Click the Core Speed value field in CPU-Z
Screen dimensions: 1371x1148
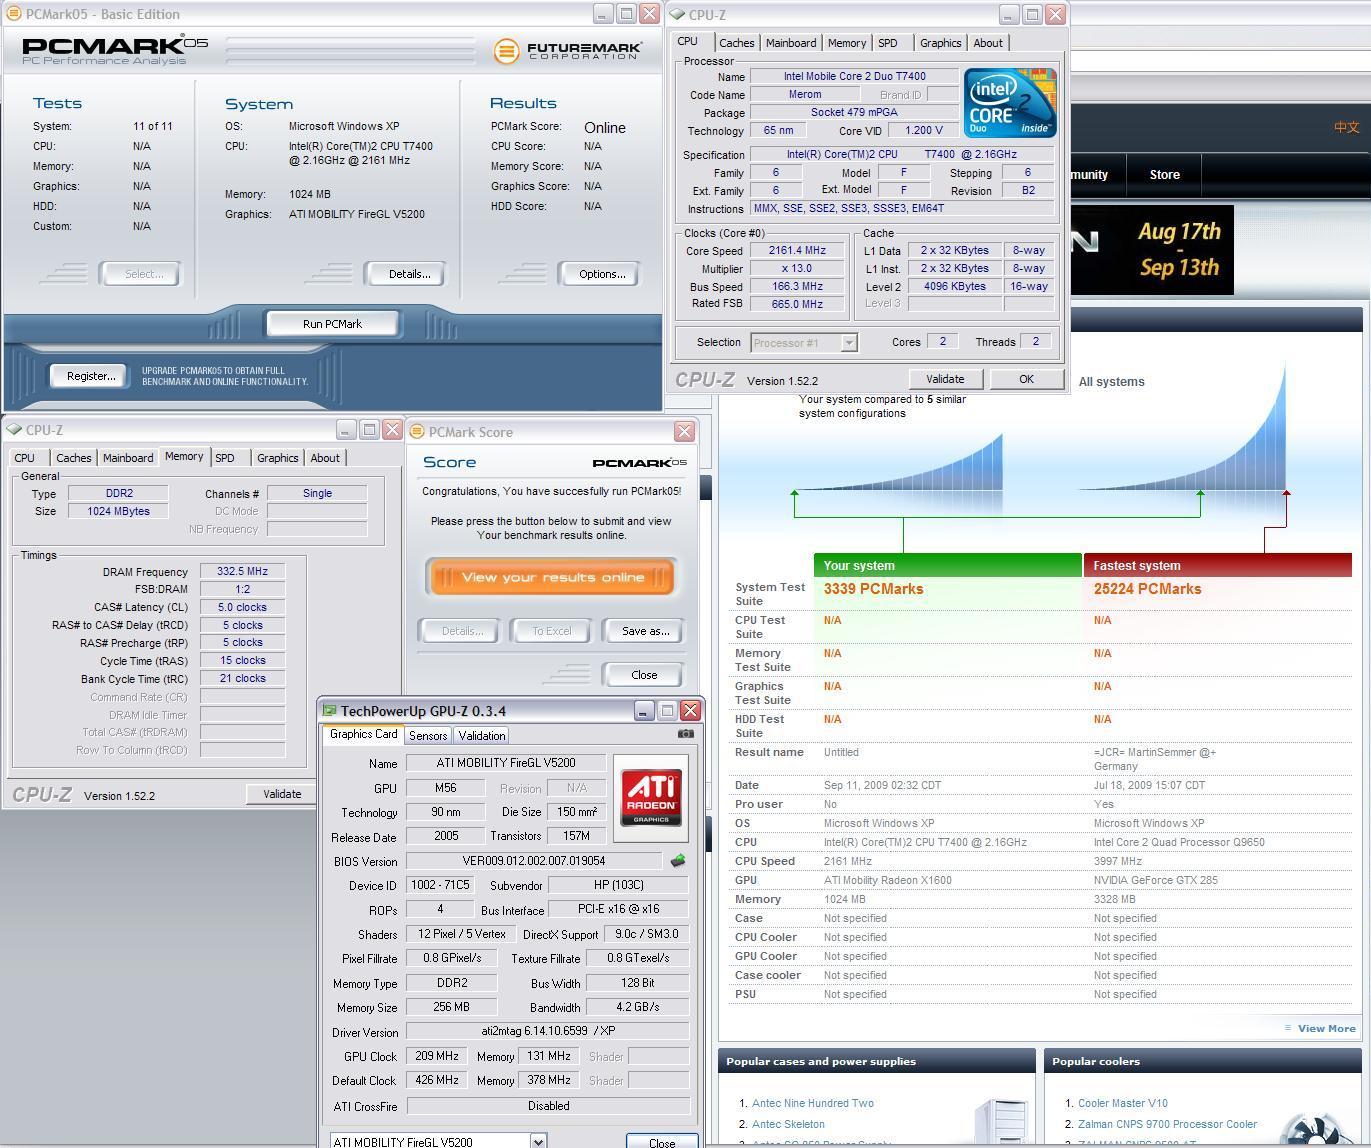click(797, 251)
